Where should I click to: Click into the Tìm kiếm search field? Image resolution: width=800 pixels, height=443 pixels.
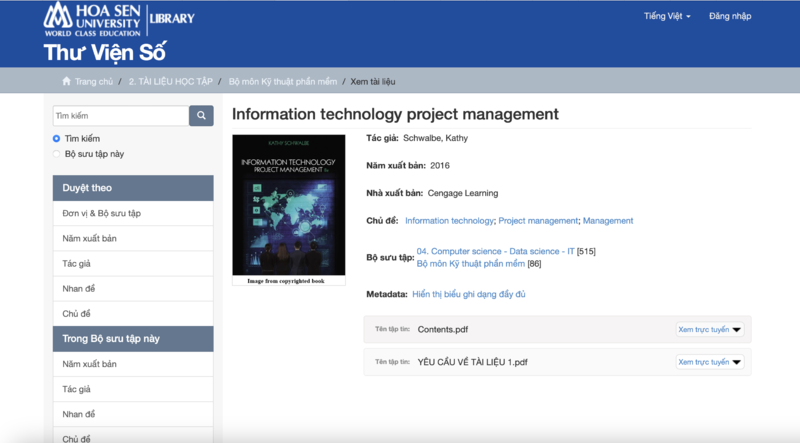[120, 116]
